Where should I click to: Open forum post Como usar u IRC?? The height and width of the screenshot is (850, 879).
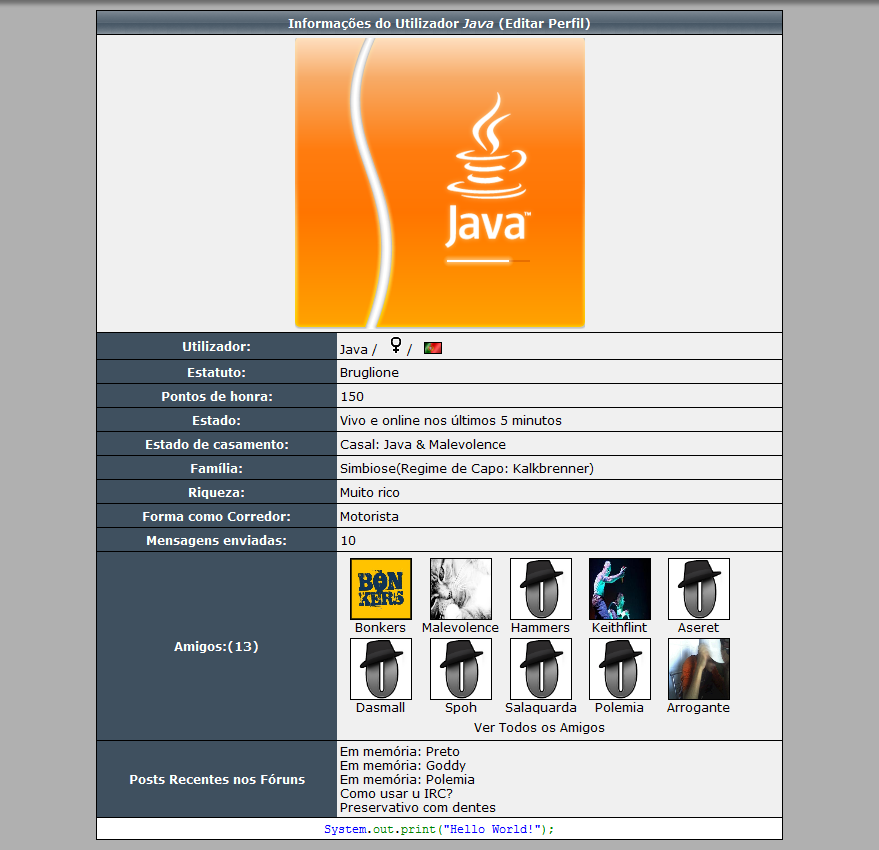(396, 793)
